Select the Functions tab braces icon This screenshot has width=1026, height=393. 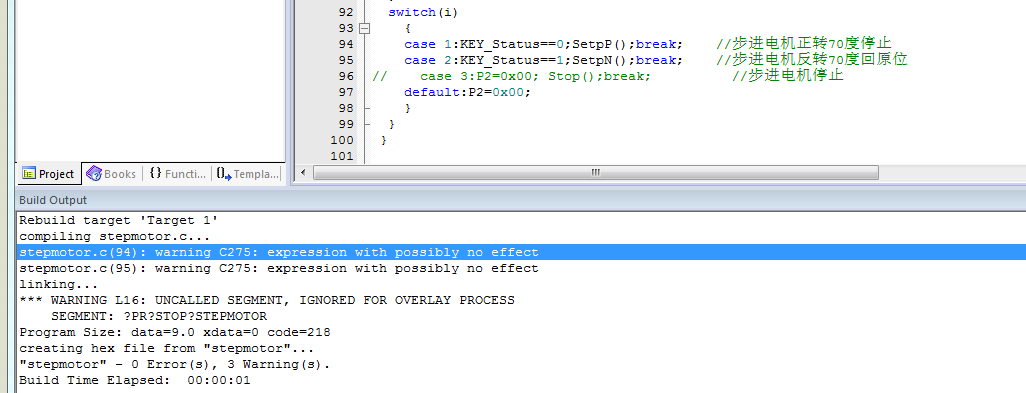click(x=155, y=173)
